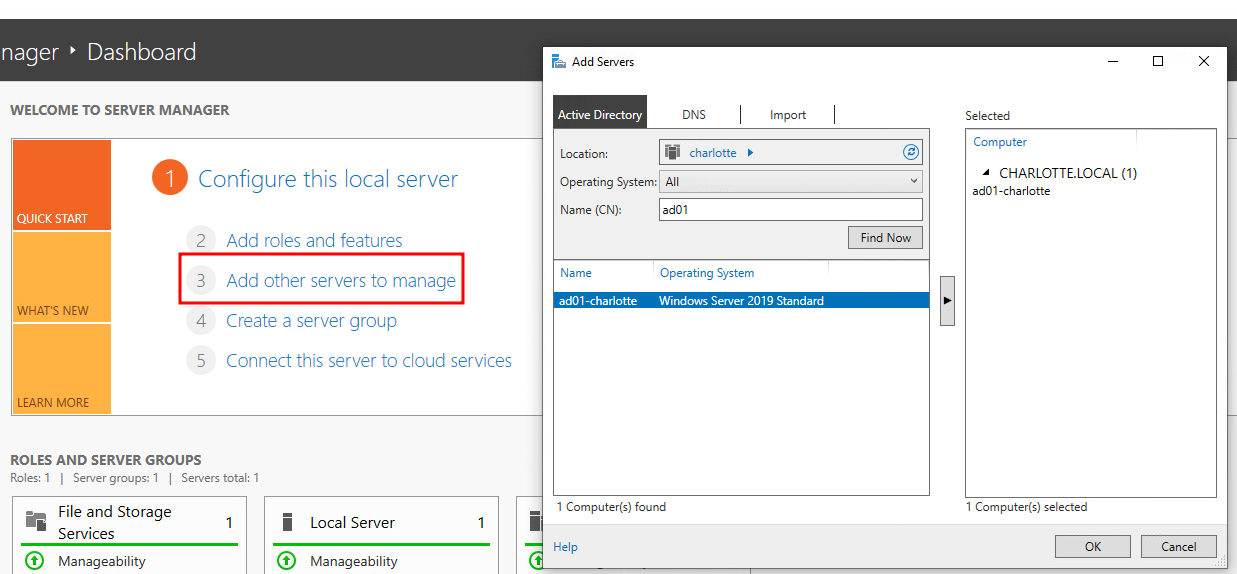This screenshot has width=1237, height=574.
Task: Close the Add Servers dialog
Action: (1203, 61)
